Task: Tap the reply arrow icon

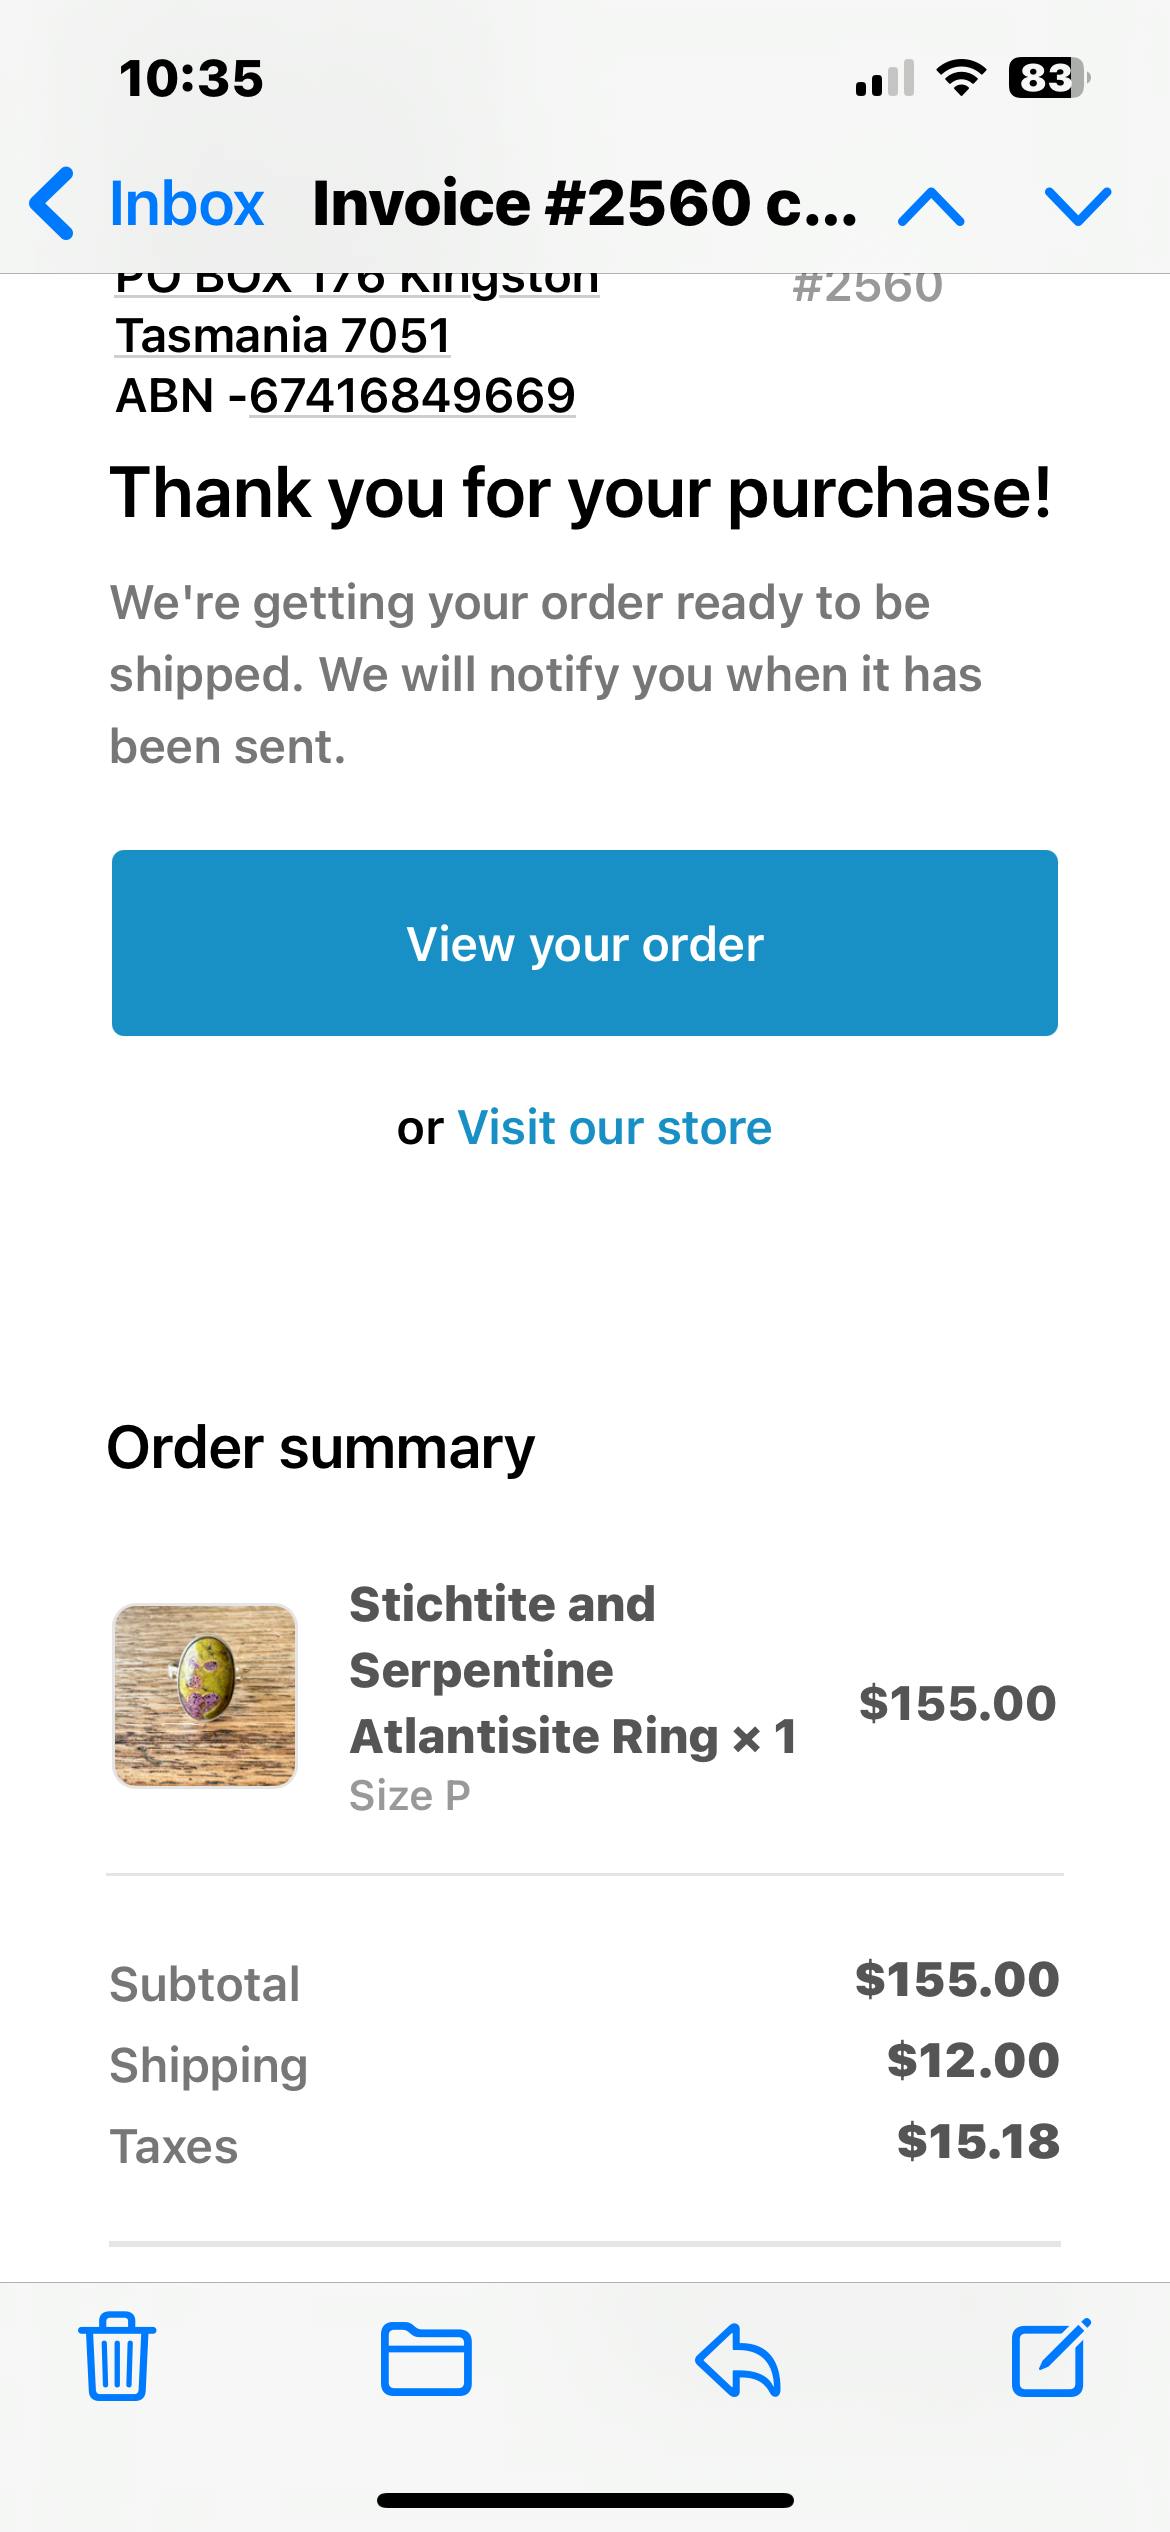Action: tap(738, 2359)
